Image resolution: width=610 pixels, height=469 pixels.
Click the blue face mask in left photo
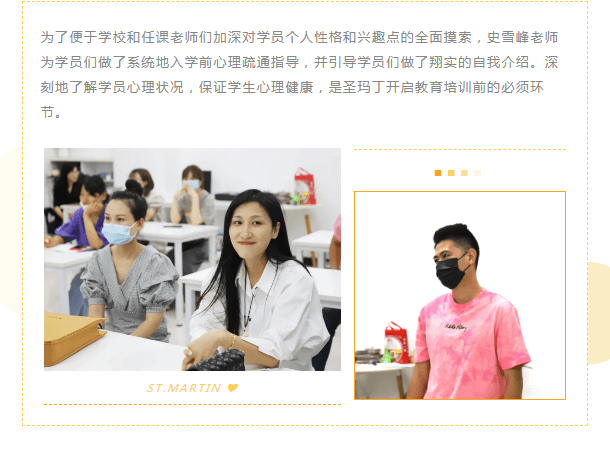coord(118,233)
